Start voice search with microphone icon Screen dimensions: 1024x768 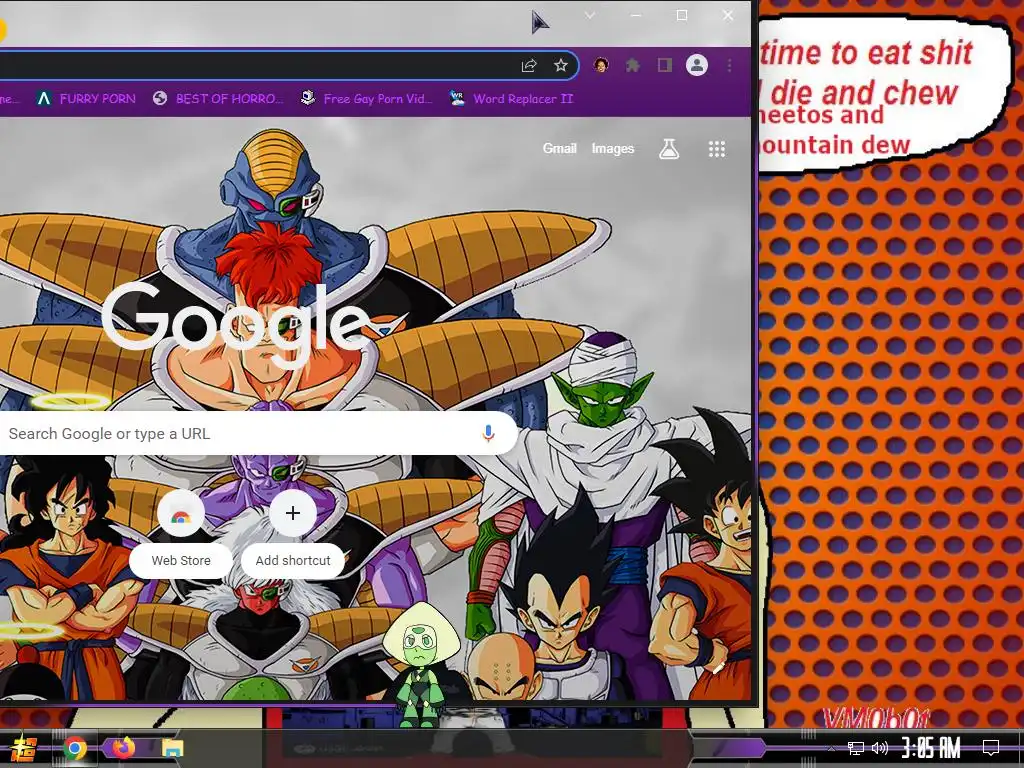tap(488, 433)
